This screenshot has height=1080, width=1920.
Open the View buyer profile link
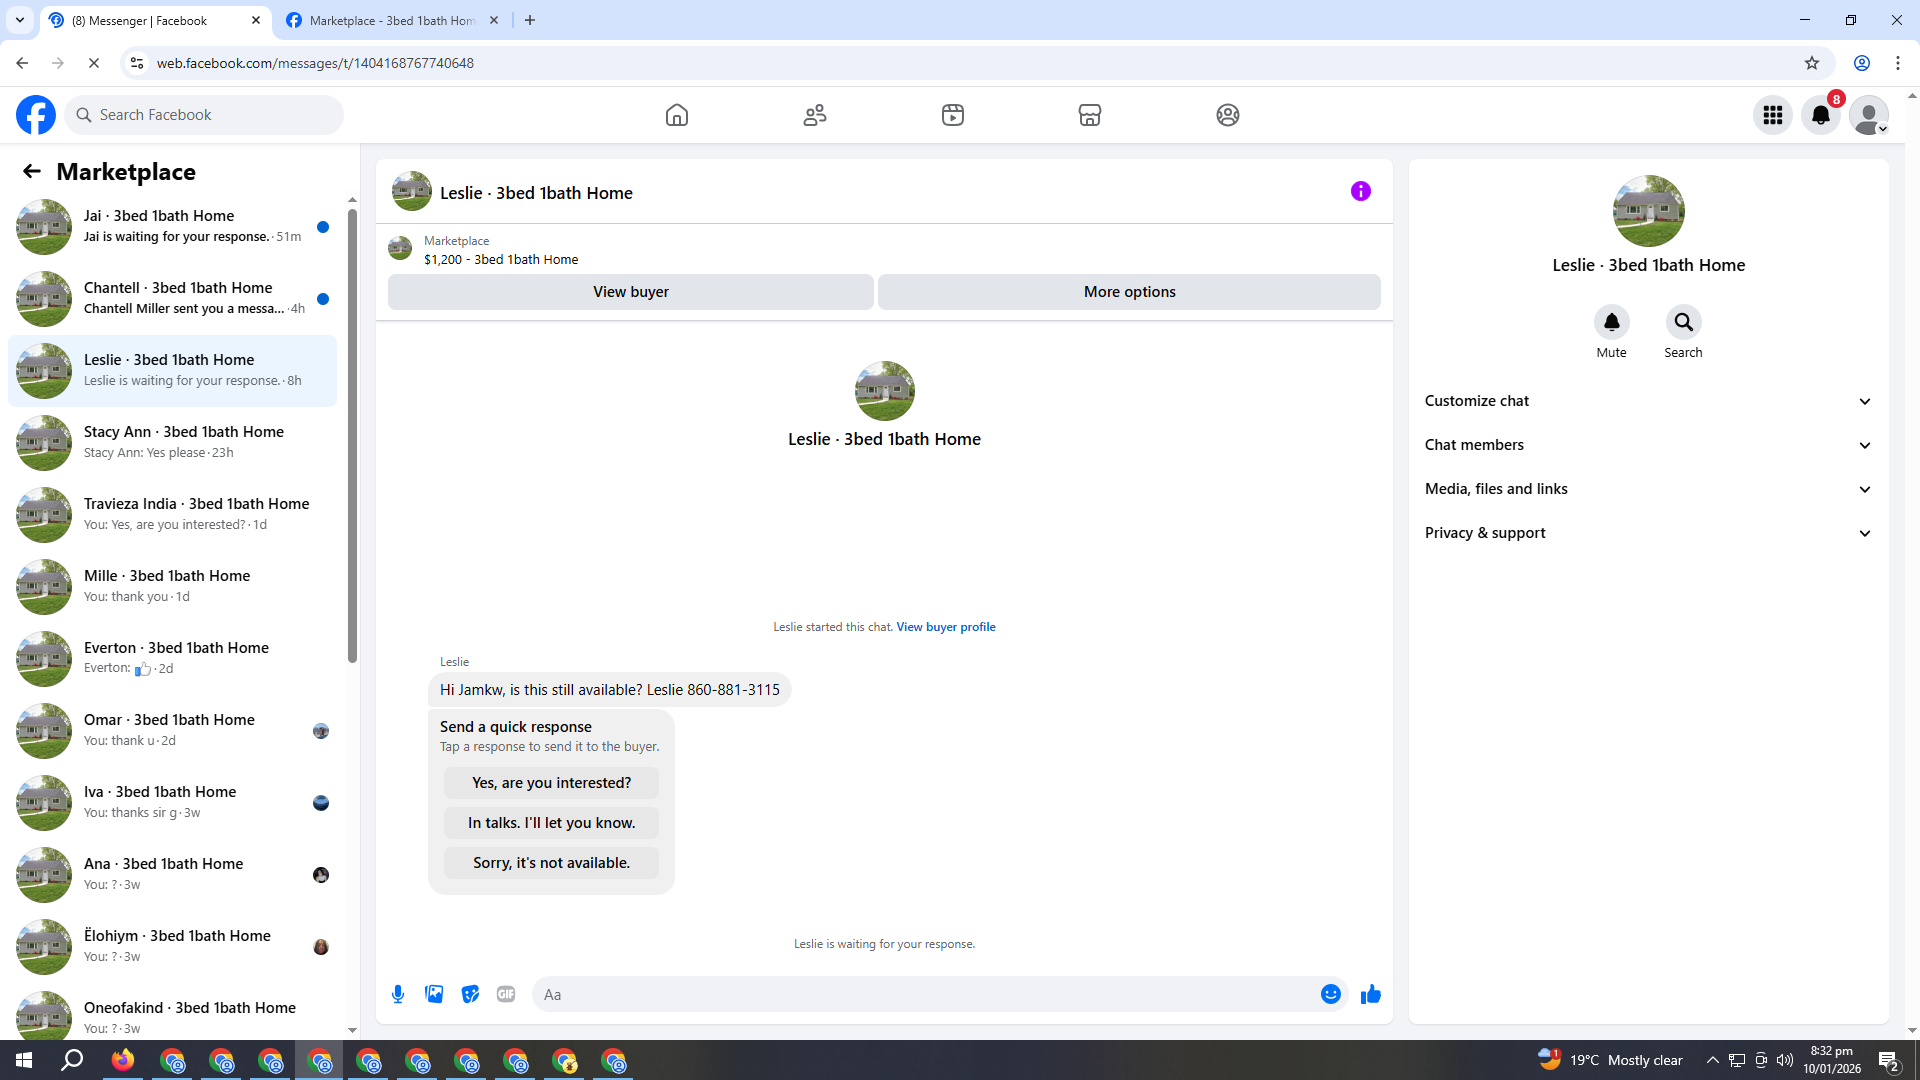[945, 627]
